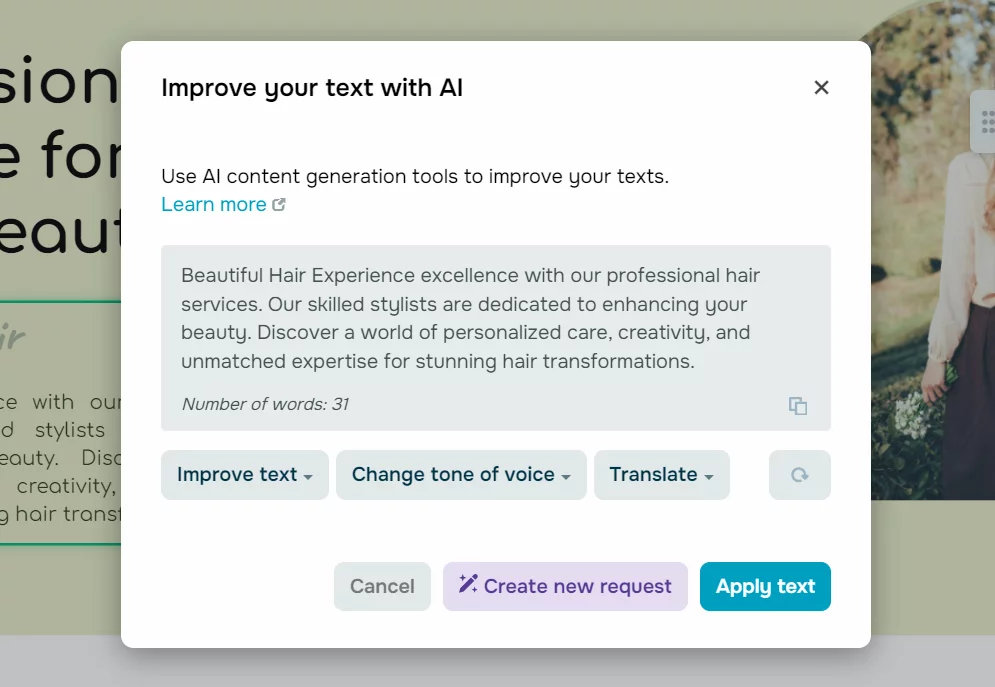Copy the generated text with the copy icon
995x687 pixels.
[797, 405]
